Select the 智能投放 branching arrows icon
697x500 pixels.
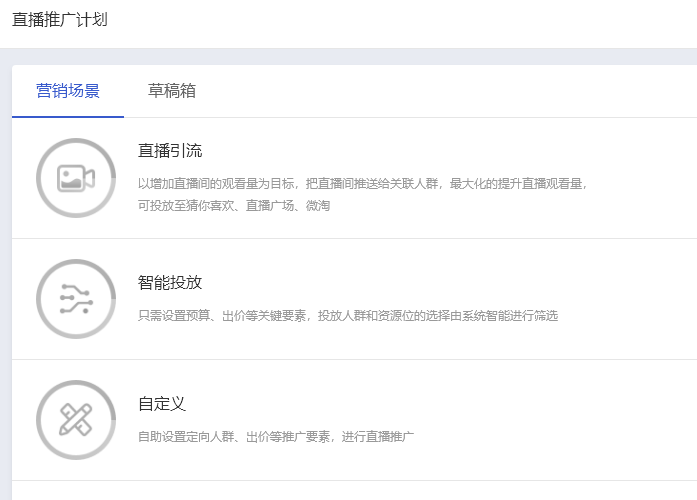pyautogui.click(x=76, y=299)
